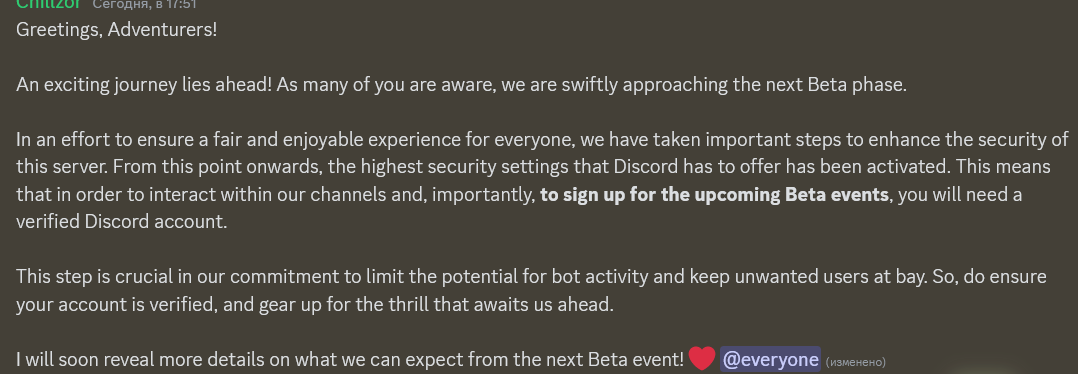Click the red heart emoji
Image resolution: width=1078 pixels, height=374 pixels.
click(x=702, y=358)
